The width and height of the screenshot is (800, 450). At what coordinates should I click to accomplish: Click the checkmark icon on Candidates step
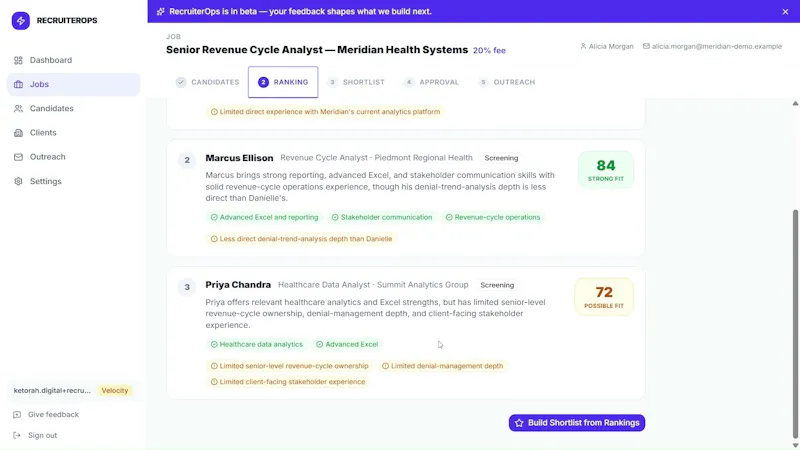(x=181, y=82)
